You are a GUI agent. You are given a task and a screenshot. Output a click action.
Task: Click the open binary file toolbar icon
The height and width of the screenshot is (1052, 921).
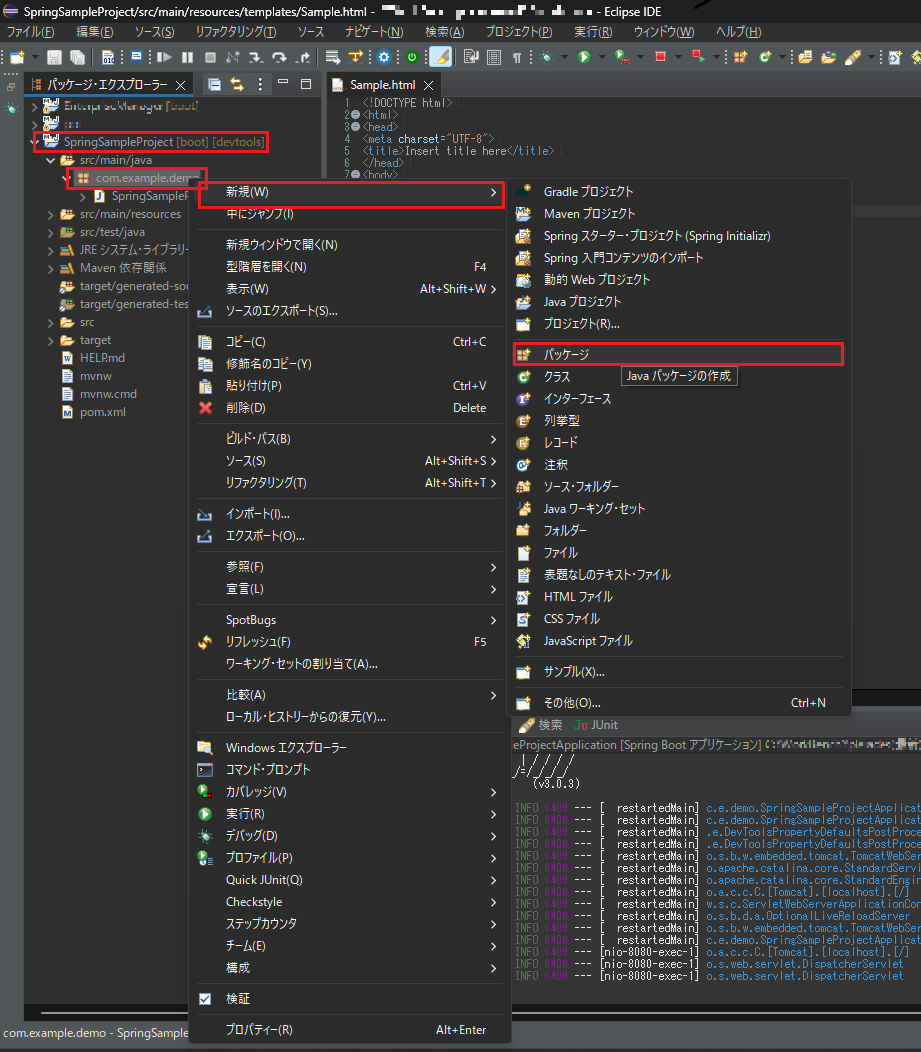pos(108,58)
